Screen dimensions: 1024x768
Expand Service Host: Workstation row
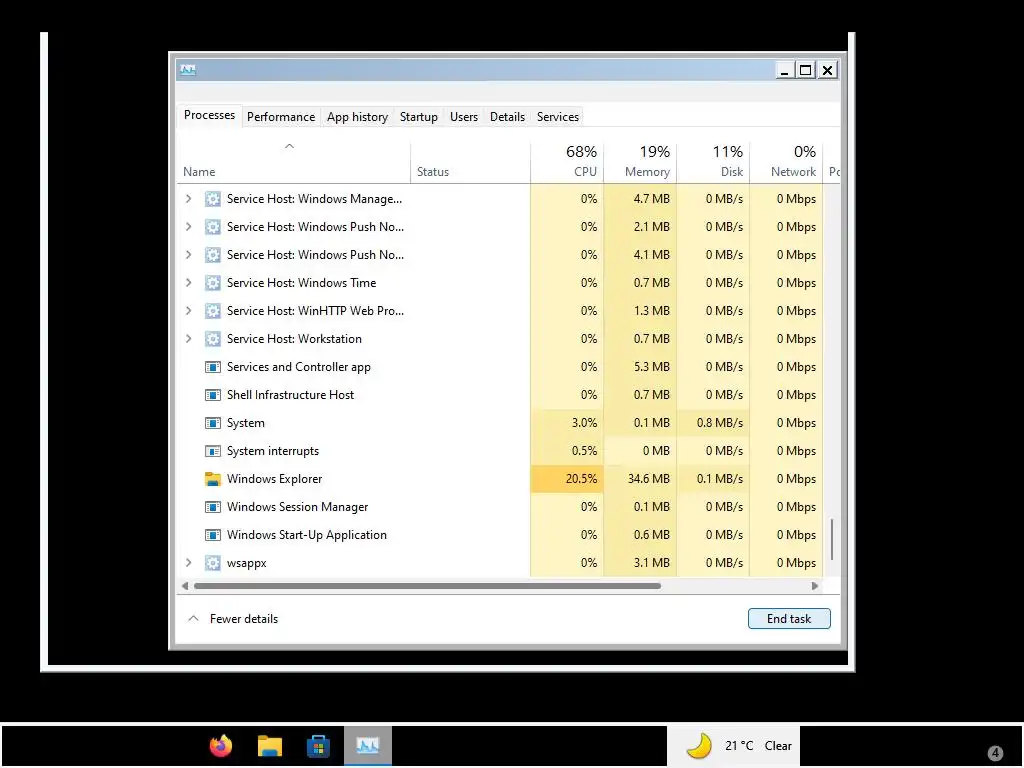coord(188,339)
